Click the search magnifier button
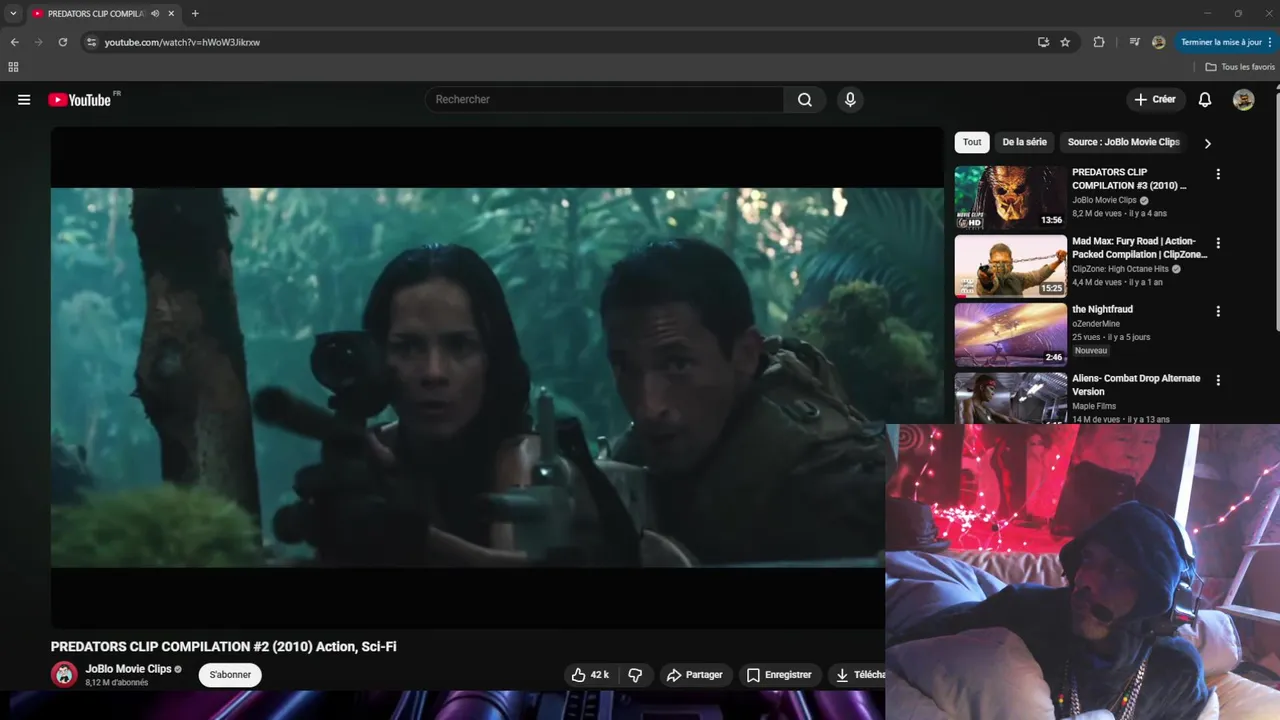Screen dimensions: 1280x720 click(805, 100)
